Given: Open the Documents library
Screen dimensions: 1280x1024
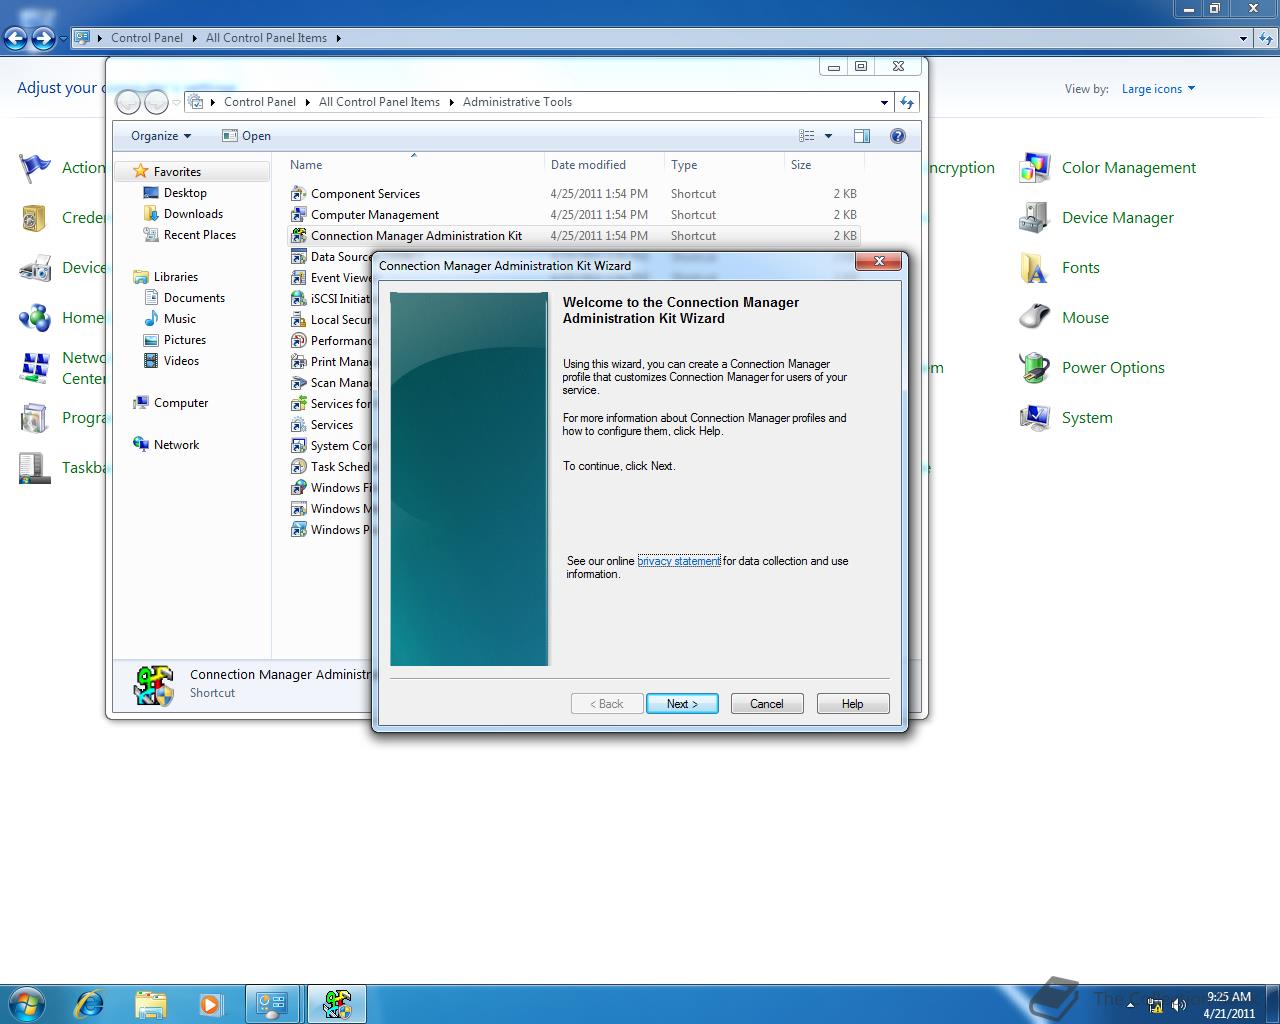Looking at the screenshot, I should 194,298.
